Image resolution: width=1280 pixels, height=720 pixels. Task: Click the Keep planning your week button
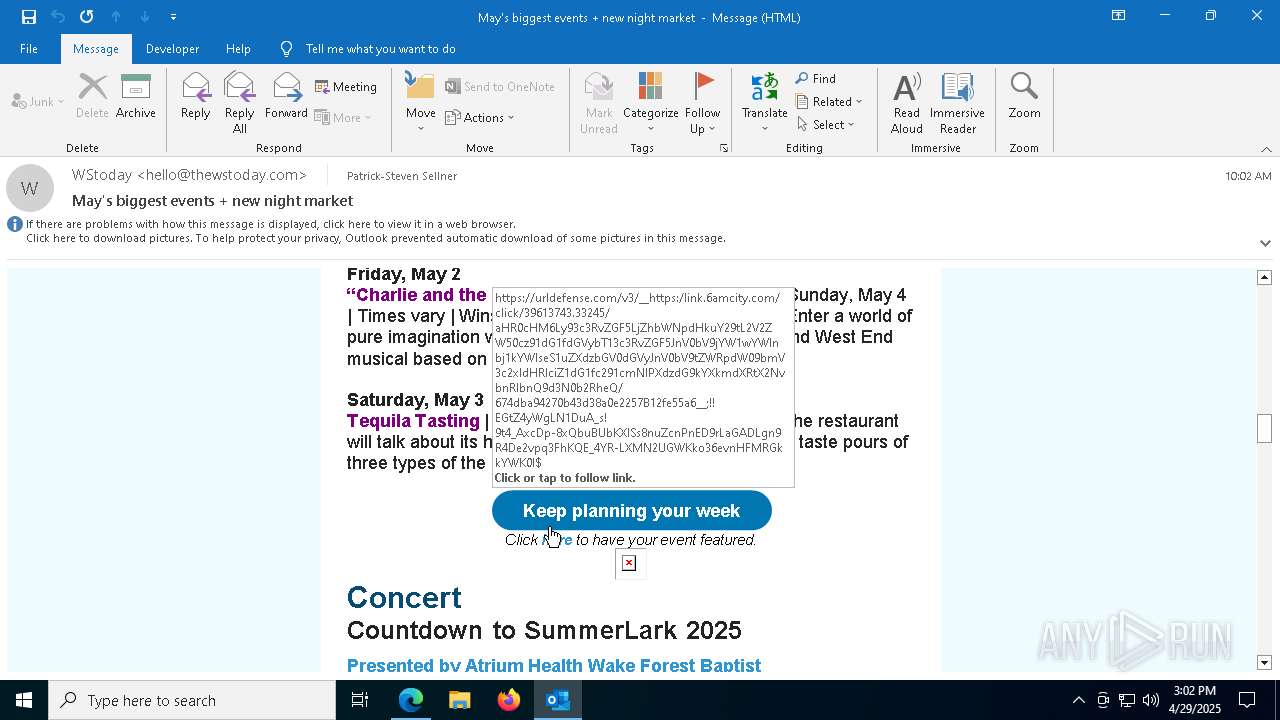click(632, 511)
